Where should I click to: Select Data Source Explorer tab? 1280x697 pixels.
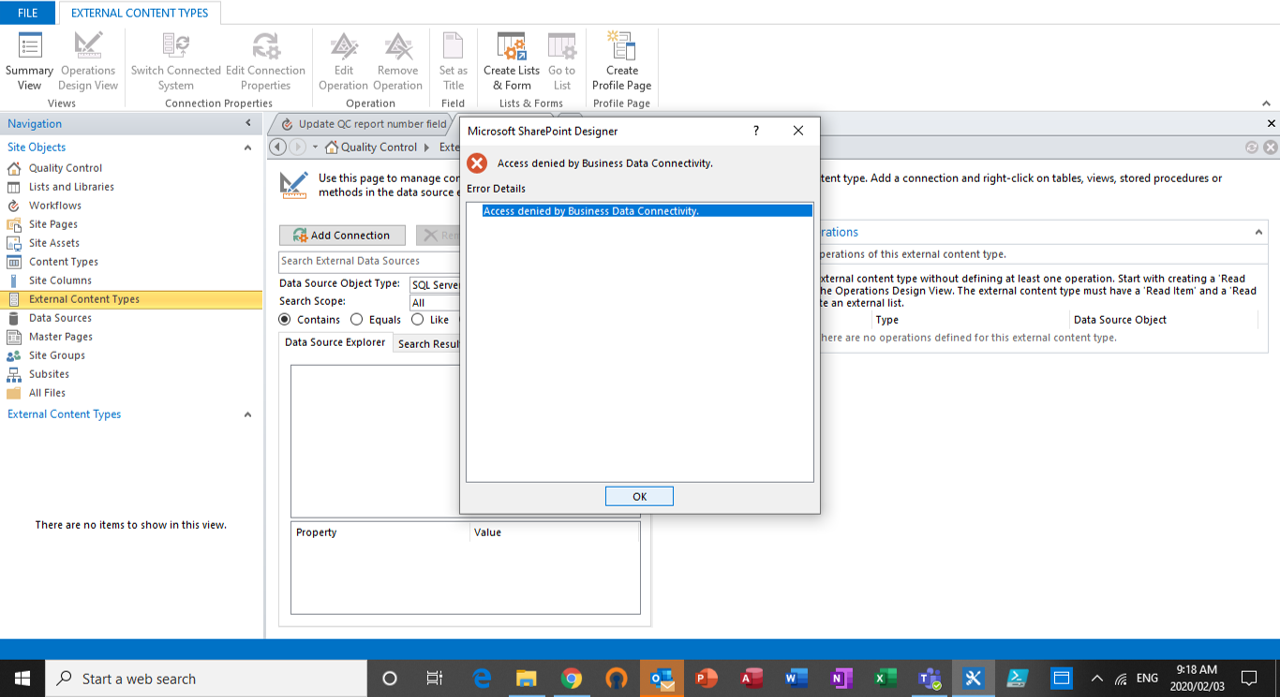click(335, 343)
